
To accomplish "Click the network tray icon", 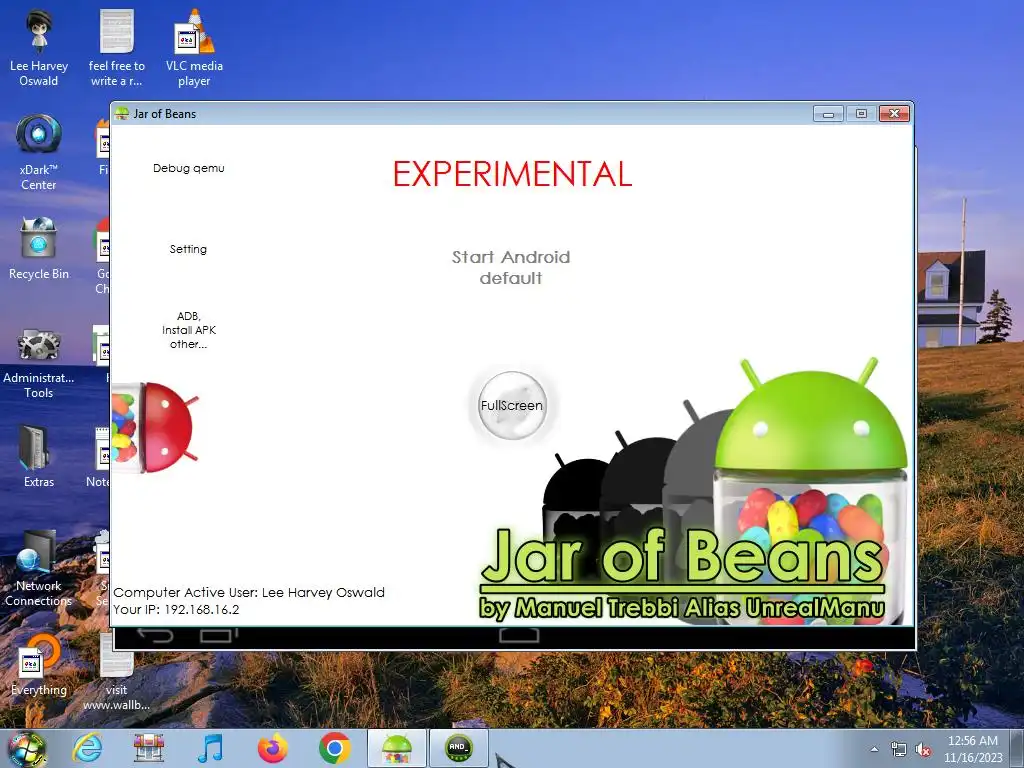I will coord(899,750).
